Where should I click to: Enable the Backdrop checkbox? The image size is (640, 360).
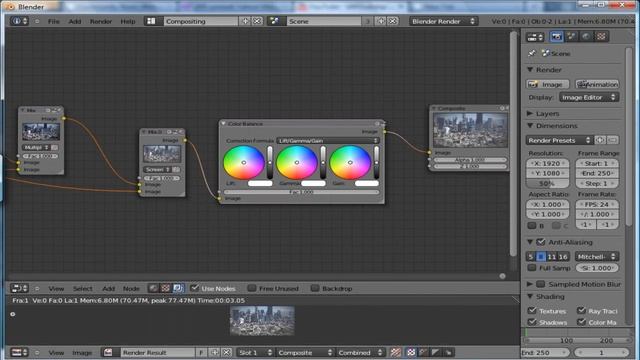(x=315, y=288)
